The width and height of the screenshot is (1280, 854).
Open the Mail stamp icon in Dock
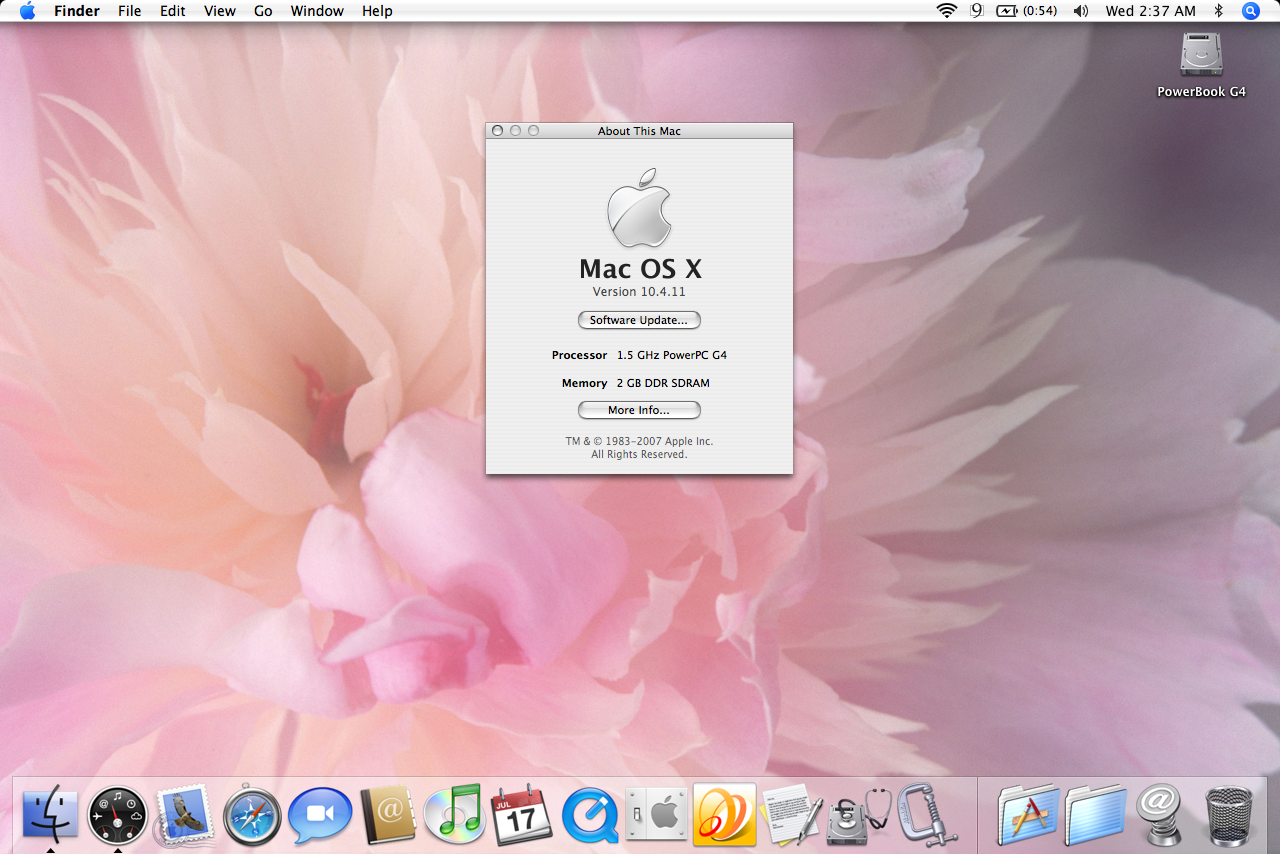184,816
